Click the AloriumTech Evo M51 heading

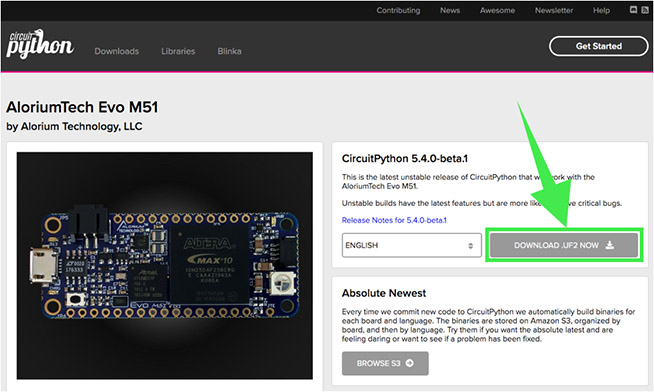click(82, 107)
